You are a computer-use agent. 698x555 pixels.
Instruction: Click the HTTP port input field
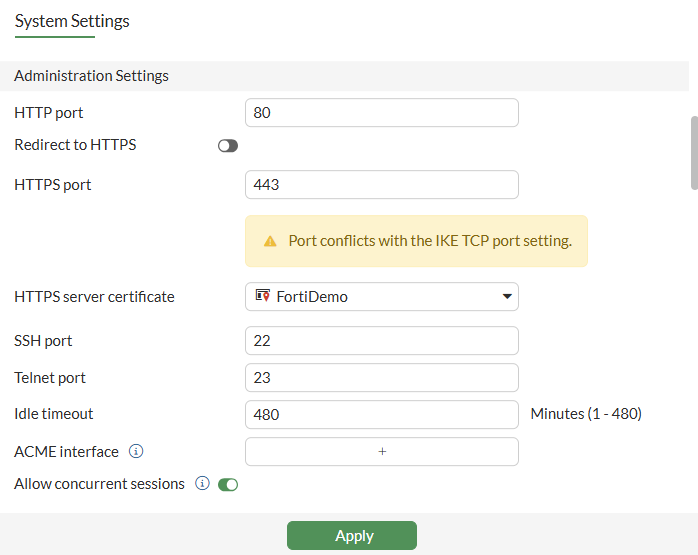[x=381, y=113]
